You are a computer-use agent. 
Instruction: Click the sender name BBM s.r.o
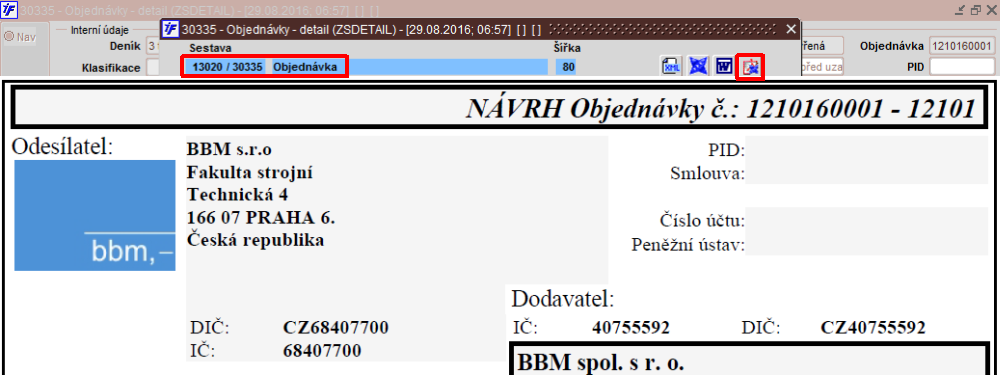[x=230, y=150]
